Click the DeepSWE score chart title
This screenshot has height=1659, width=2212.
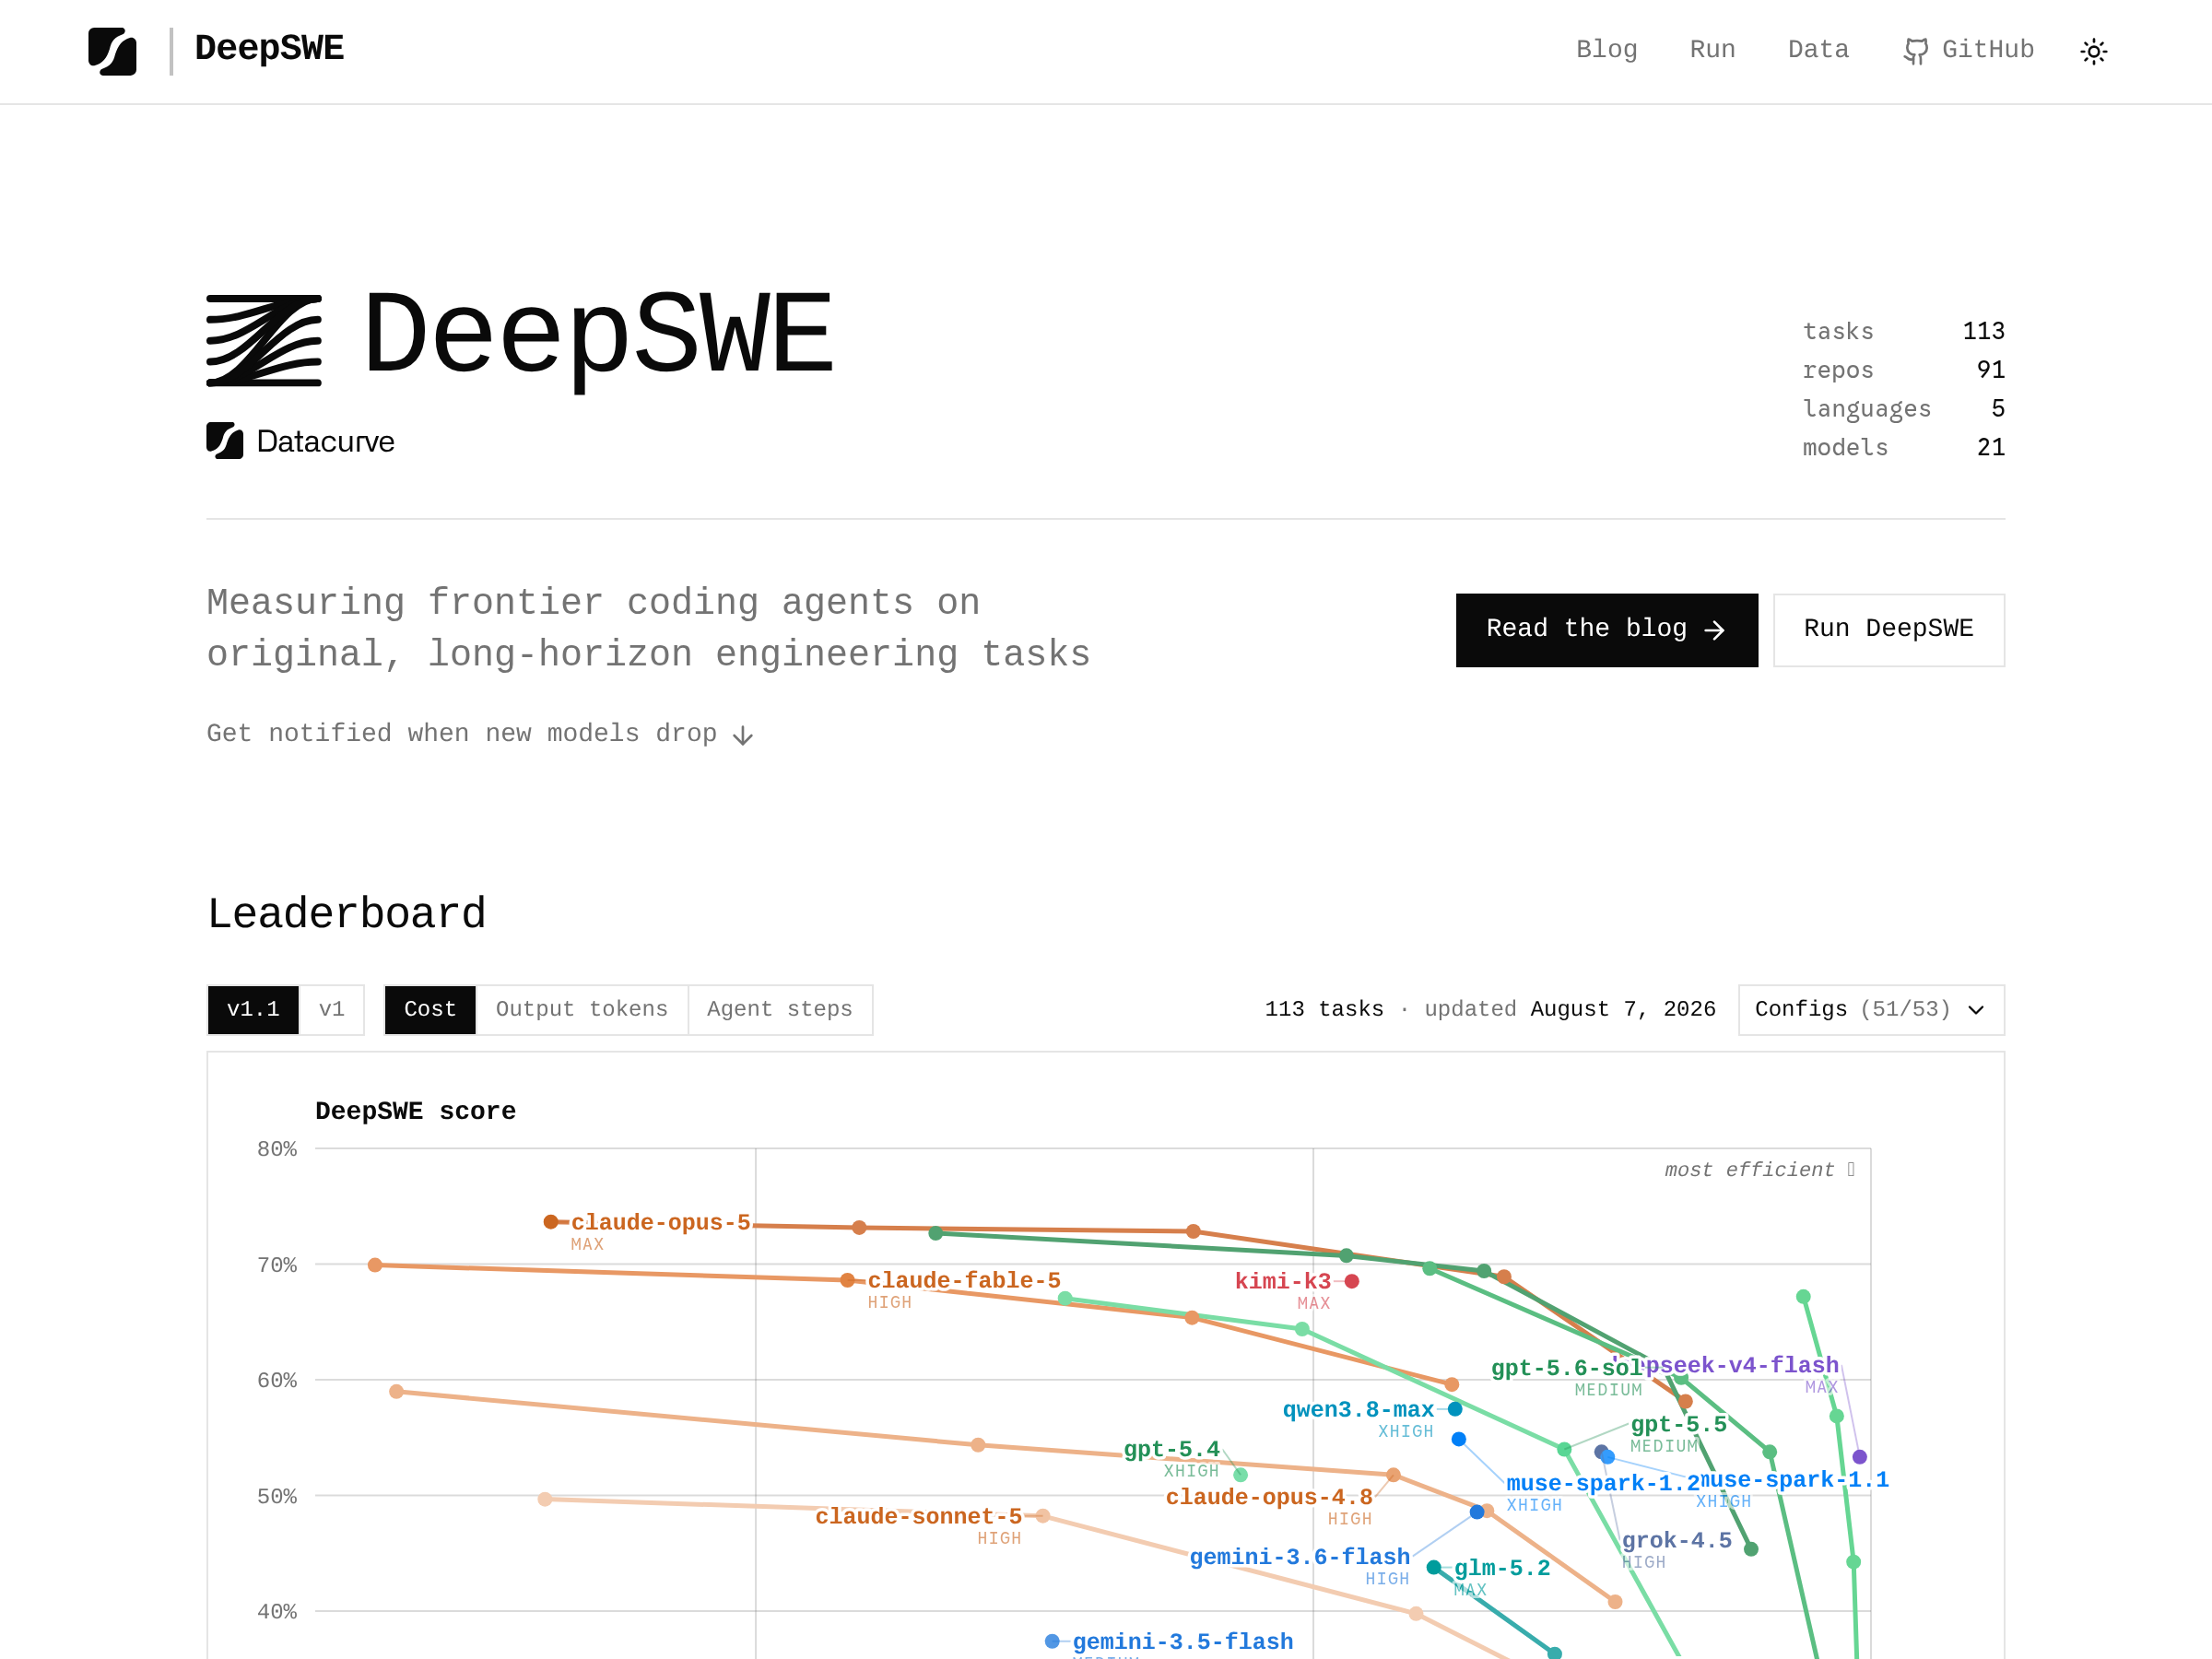[x=415, y=1112]
